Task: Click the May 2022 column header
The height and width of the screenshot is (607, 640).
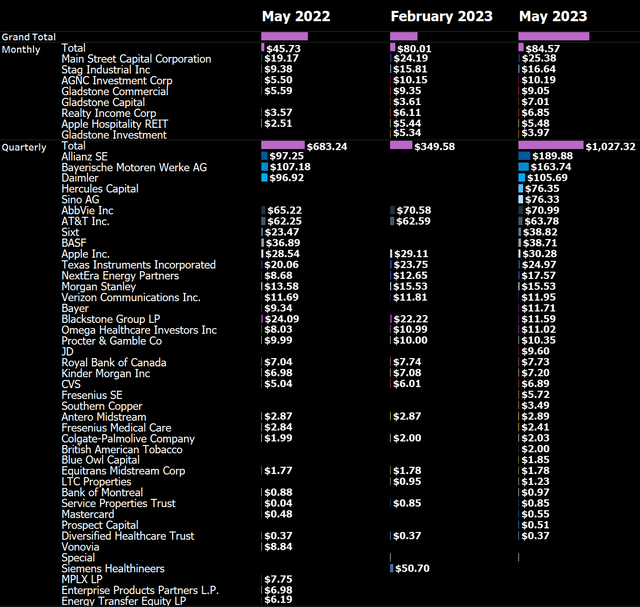Action: [296, 16]
